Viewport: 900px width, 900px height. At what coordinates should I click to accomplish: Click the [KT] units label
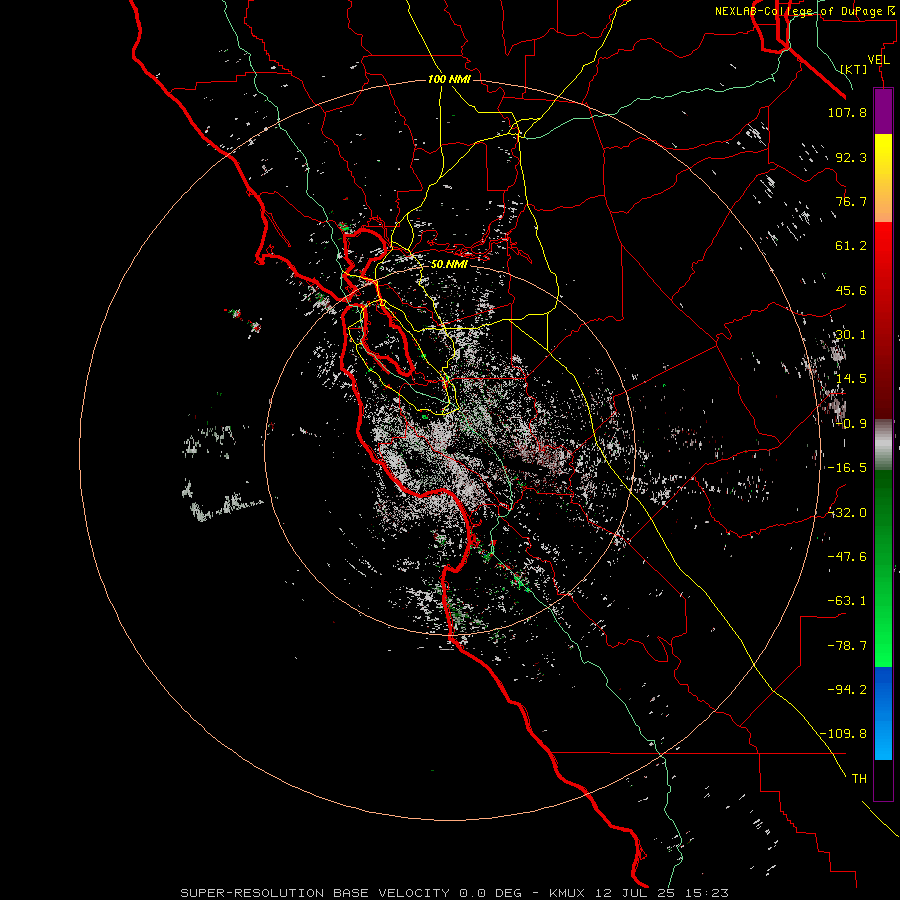(x=854, y=69)
